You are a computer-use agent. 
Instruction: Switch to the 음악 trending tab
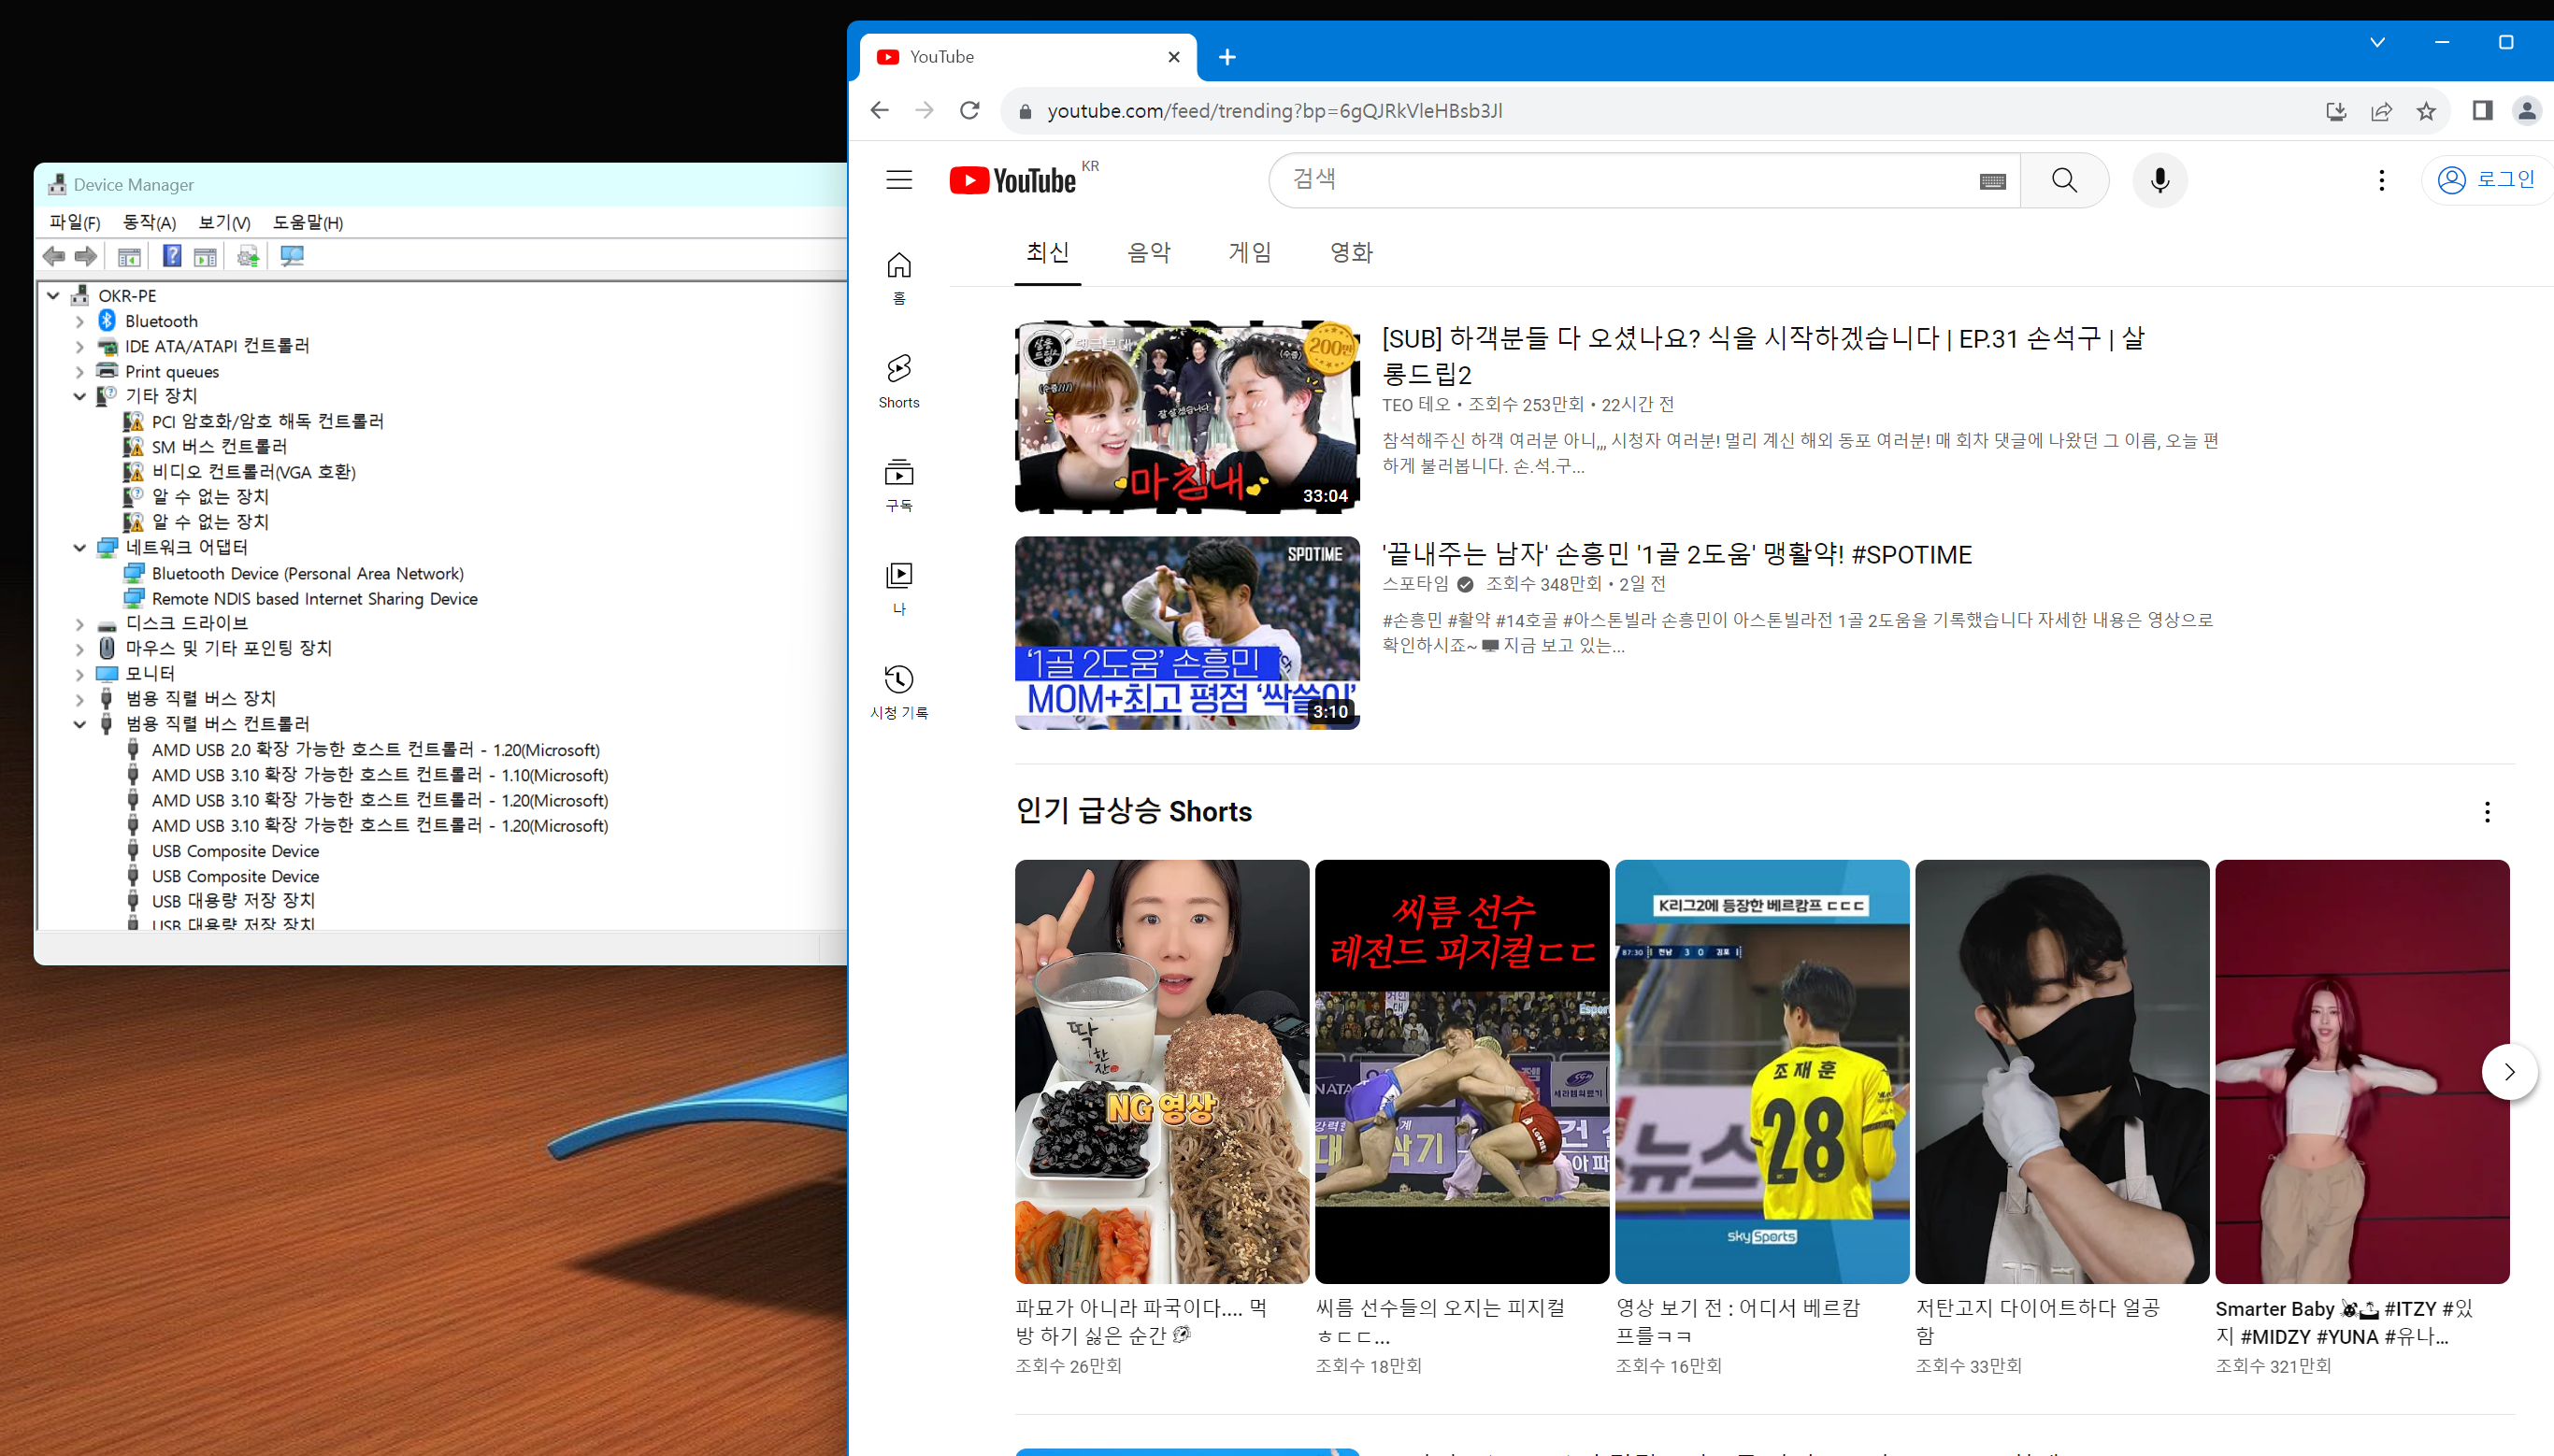(x=1149, y=253)
